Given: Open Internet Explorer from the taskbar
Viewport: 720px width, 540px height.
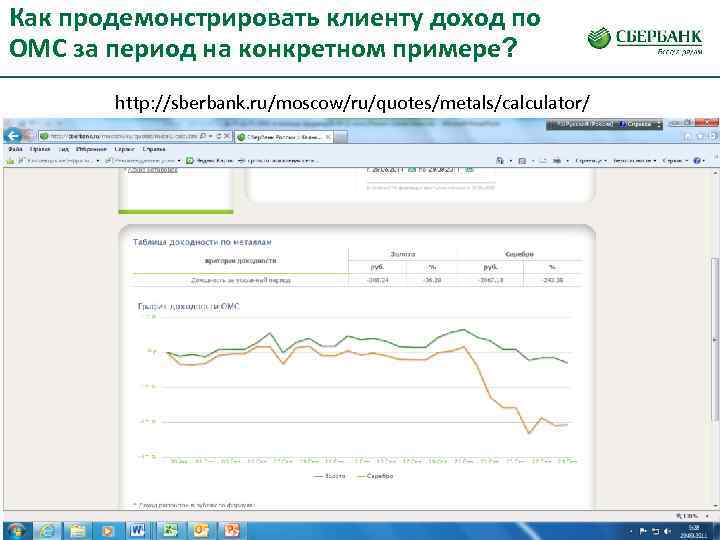Looking at the screenshot, I should [x=48, y=531].
